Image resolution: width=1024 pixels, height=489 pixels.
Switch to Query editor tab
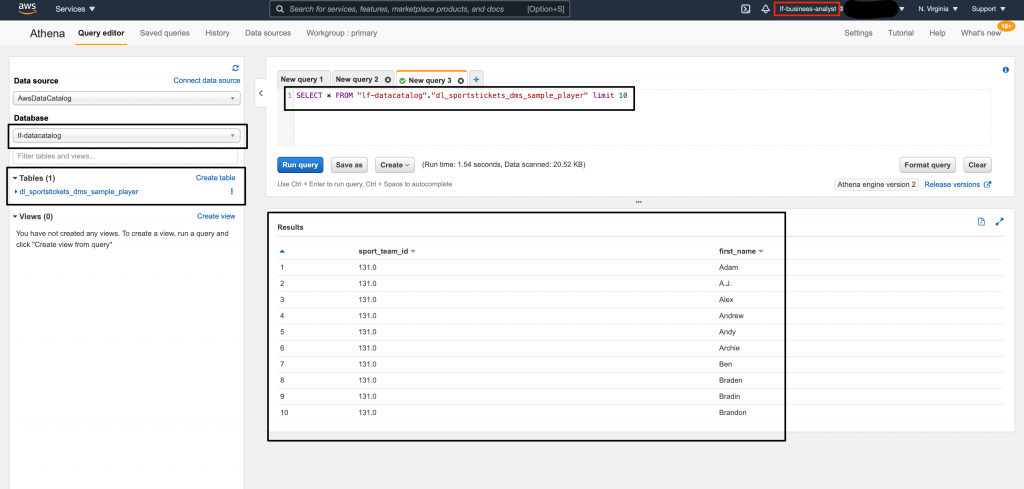pyautogui.click(x=101, y=33)
